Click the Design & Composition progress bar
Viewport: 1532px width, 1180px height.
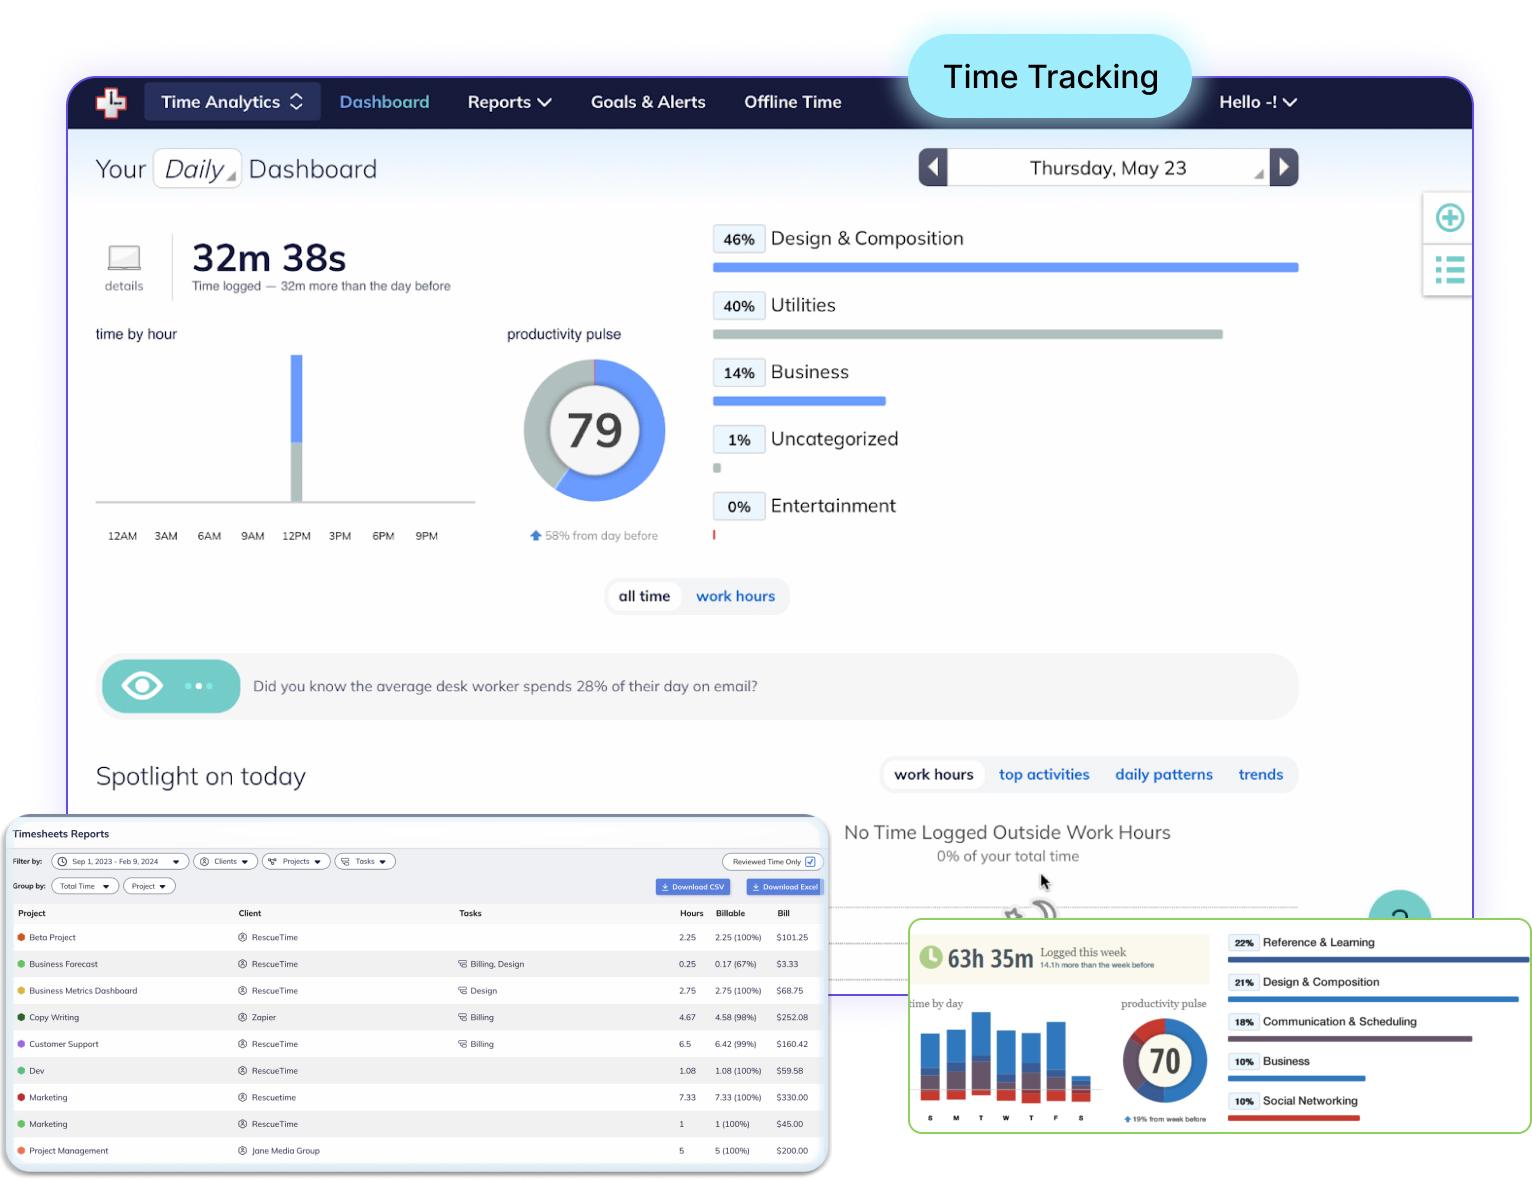(1005, 267)
